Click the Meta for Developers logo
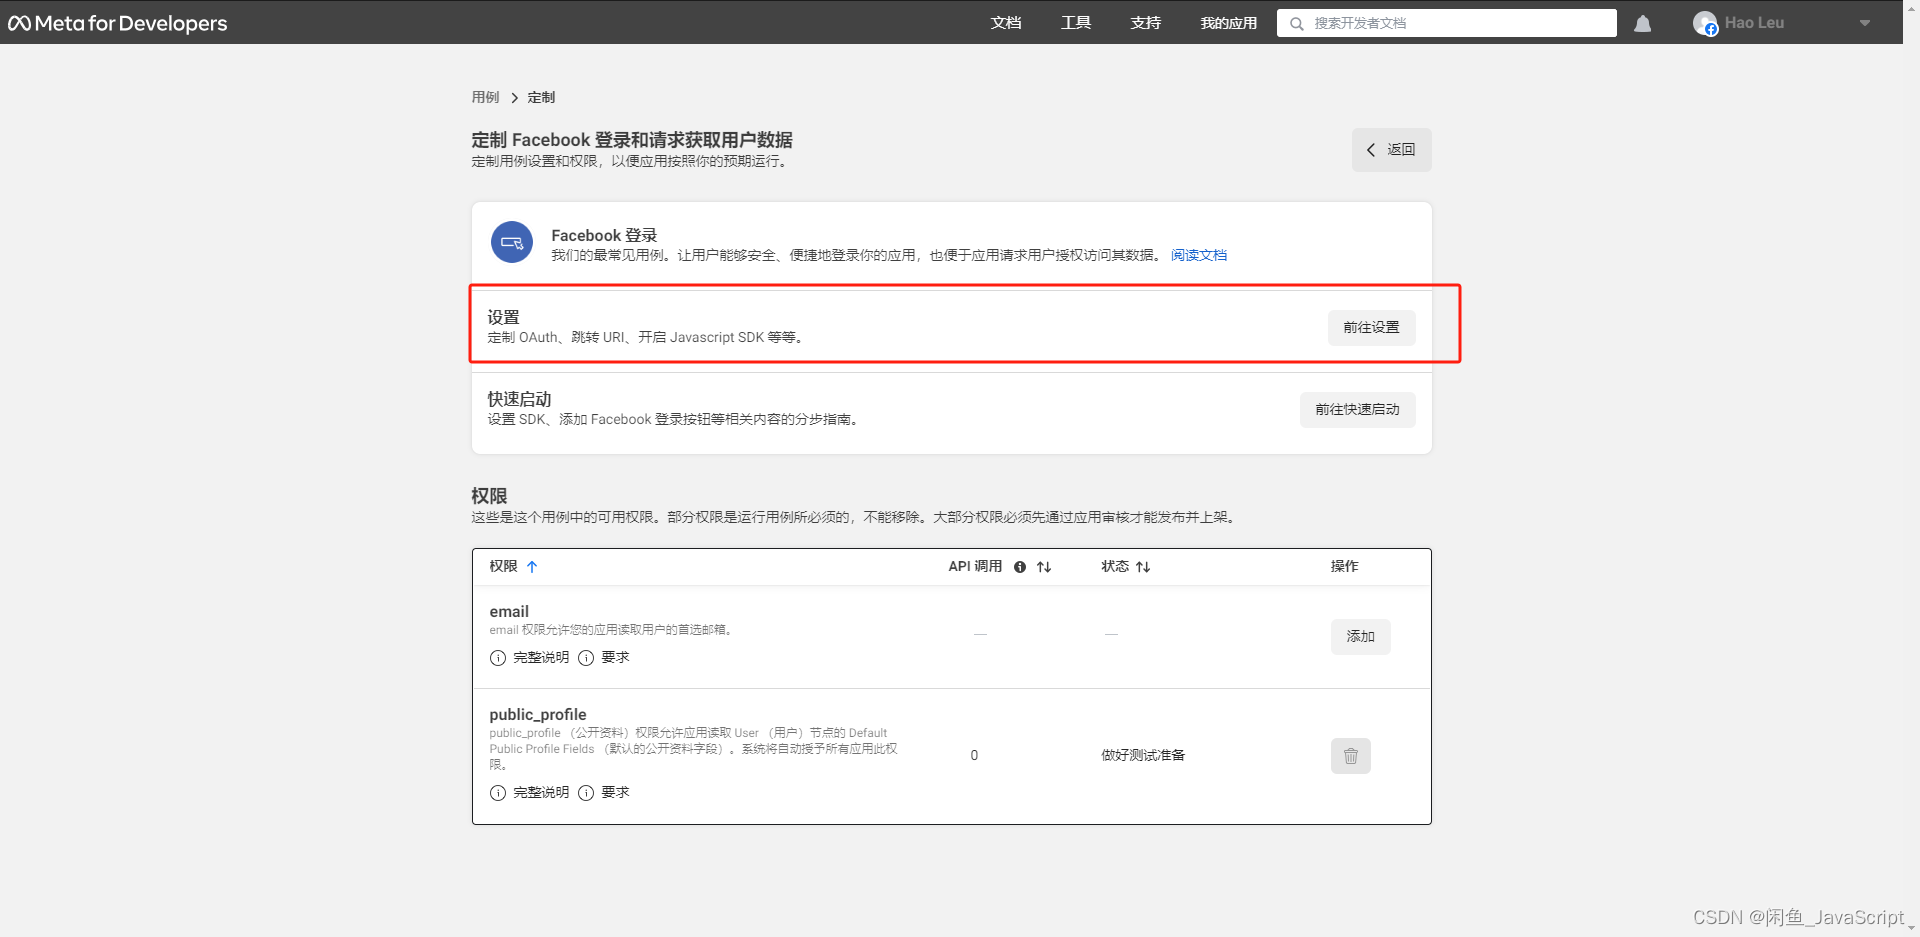This screenshot has width=1920, height=937. tap(118, 23)
